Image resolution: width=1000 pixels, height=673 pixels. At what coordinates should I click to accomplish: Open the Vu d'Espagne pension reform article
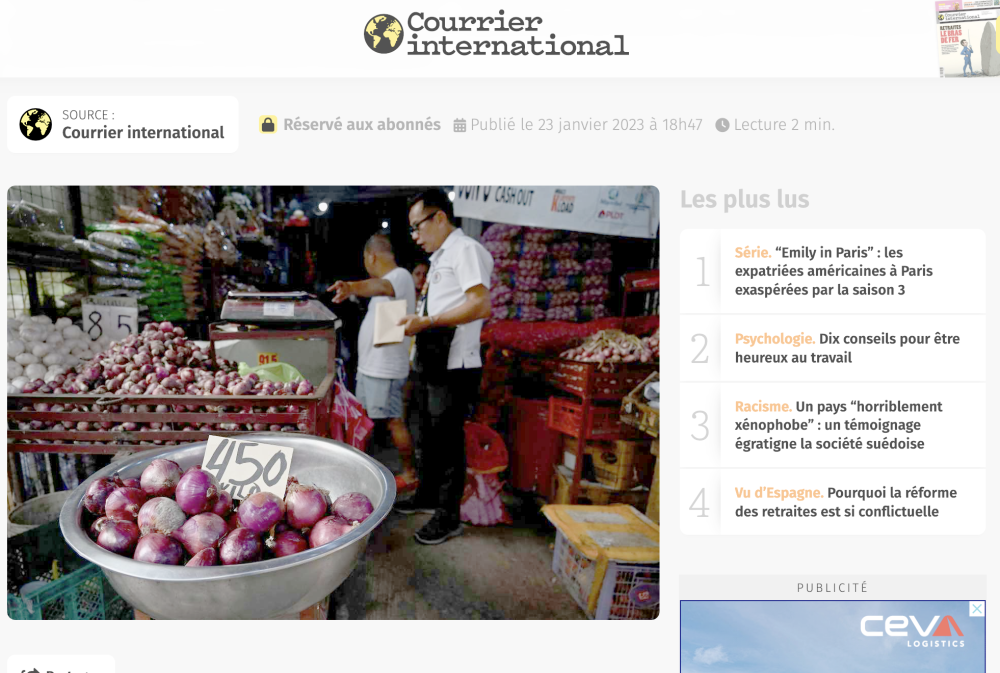tap(845, 502)
